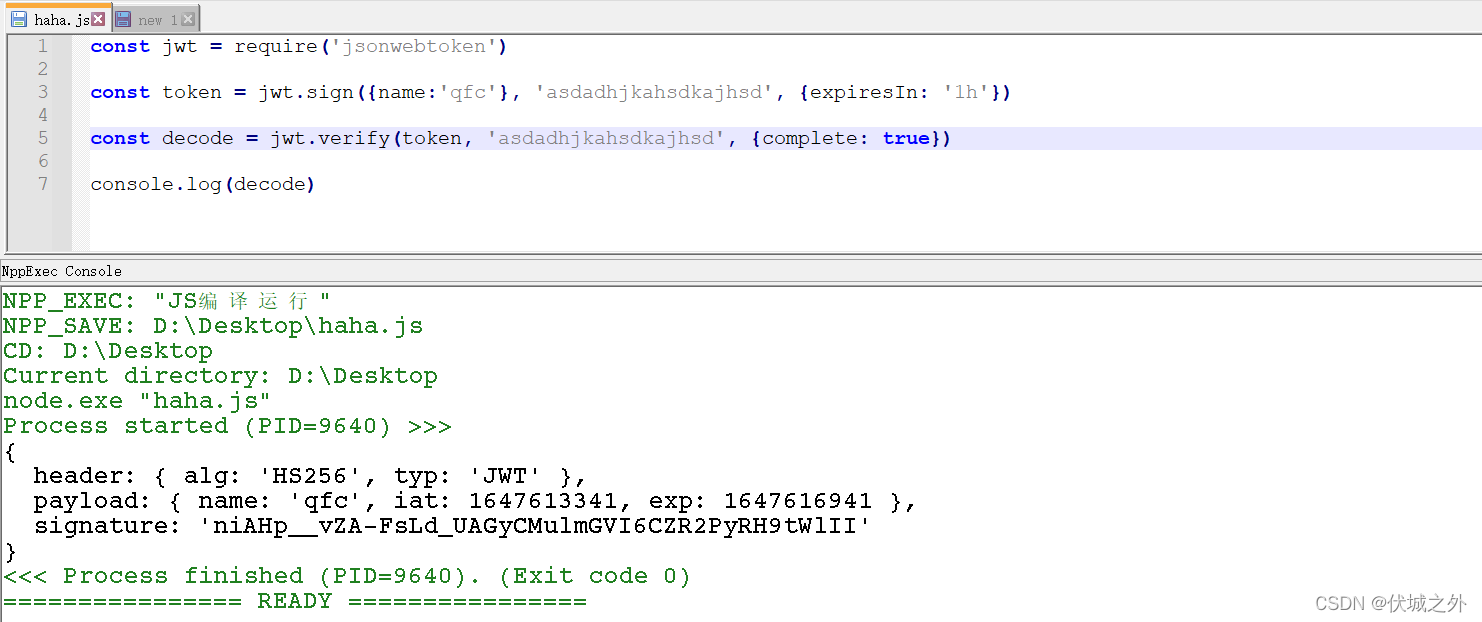1482x622 pixels.
Task: Click the payload output line
Action: click(x=475, y=501)
